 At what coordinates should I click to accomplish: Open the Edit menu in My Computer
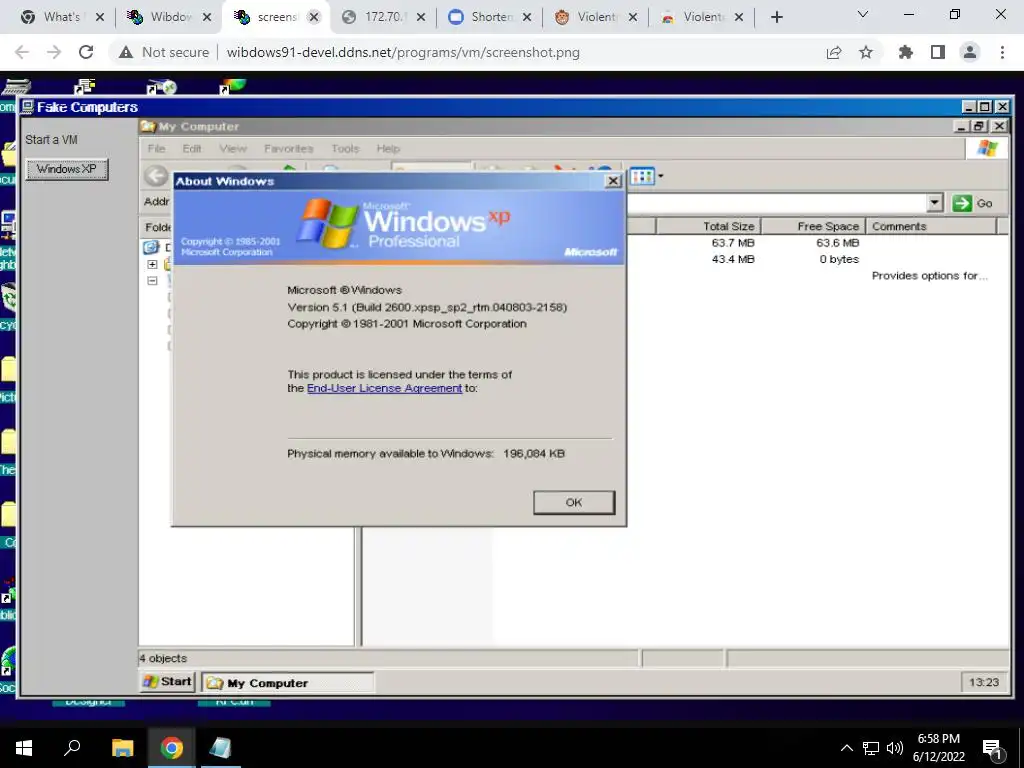tap(191, 148)
